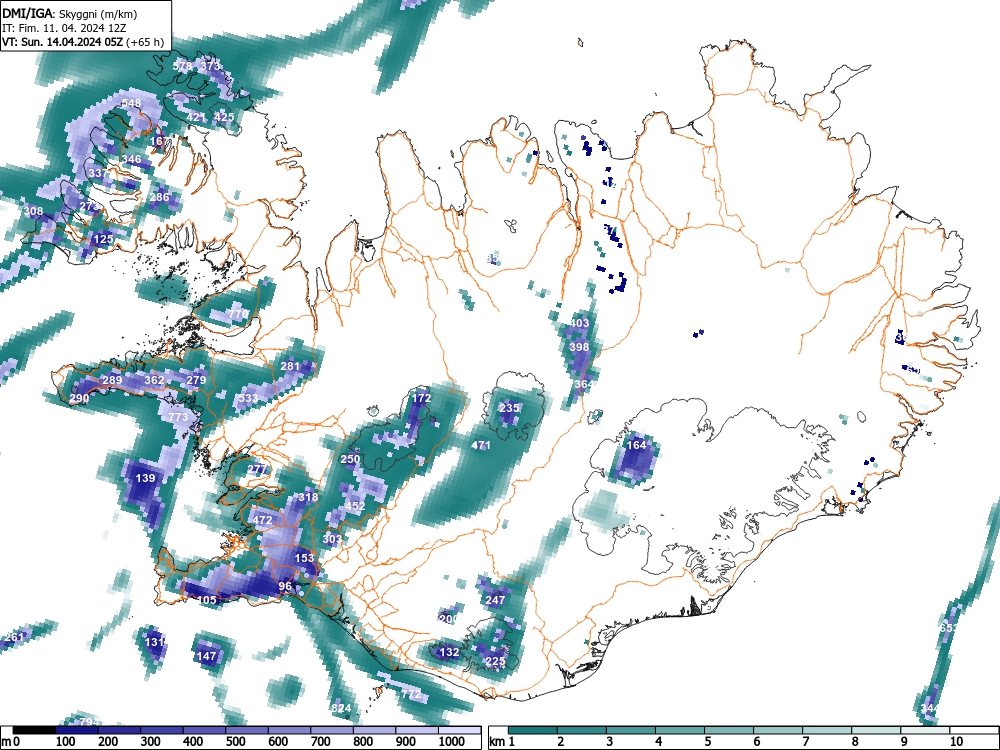Select the 247 visibility value
The height and width of the screenshot is (750, 1000).
[496, 600]
